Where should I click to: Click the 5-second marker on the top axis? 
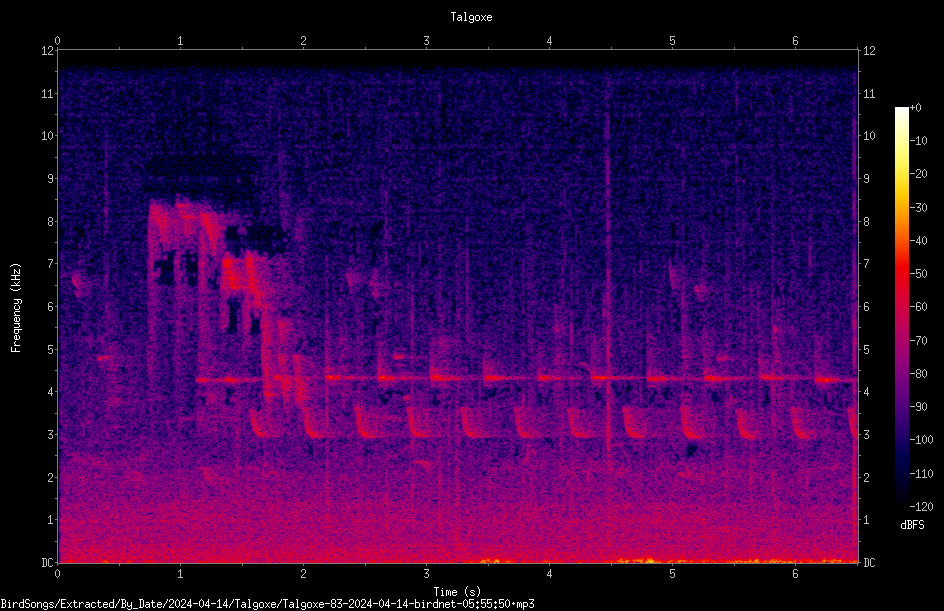(x=672, y=41)
